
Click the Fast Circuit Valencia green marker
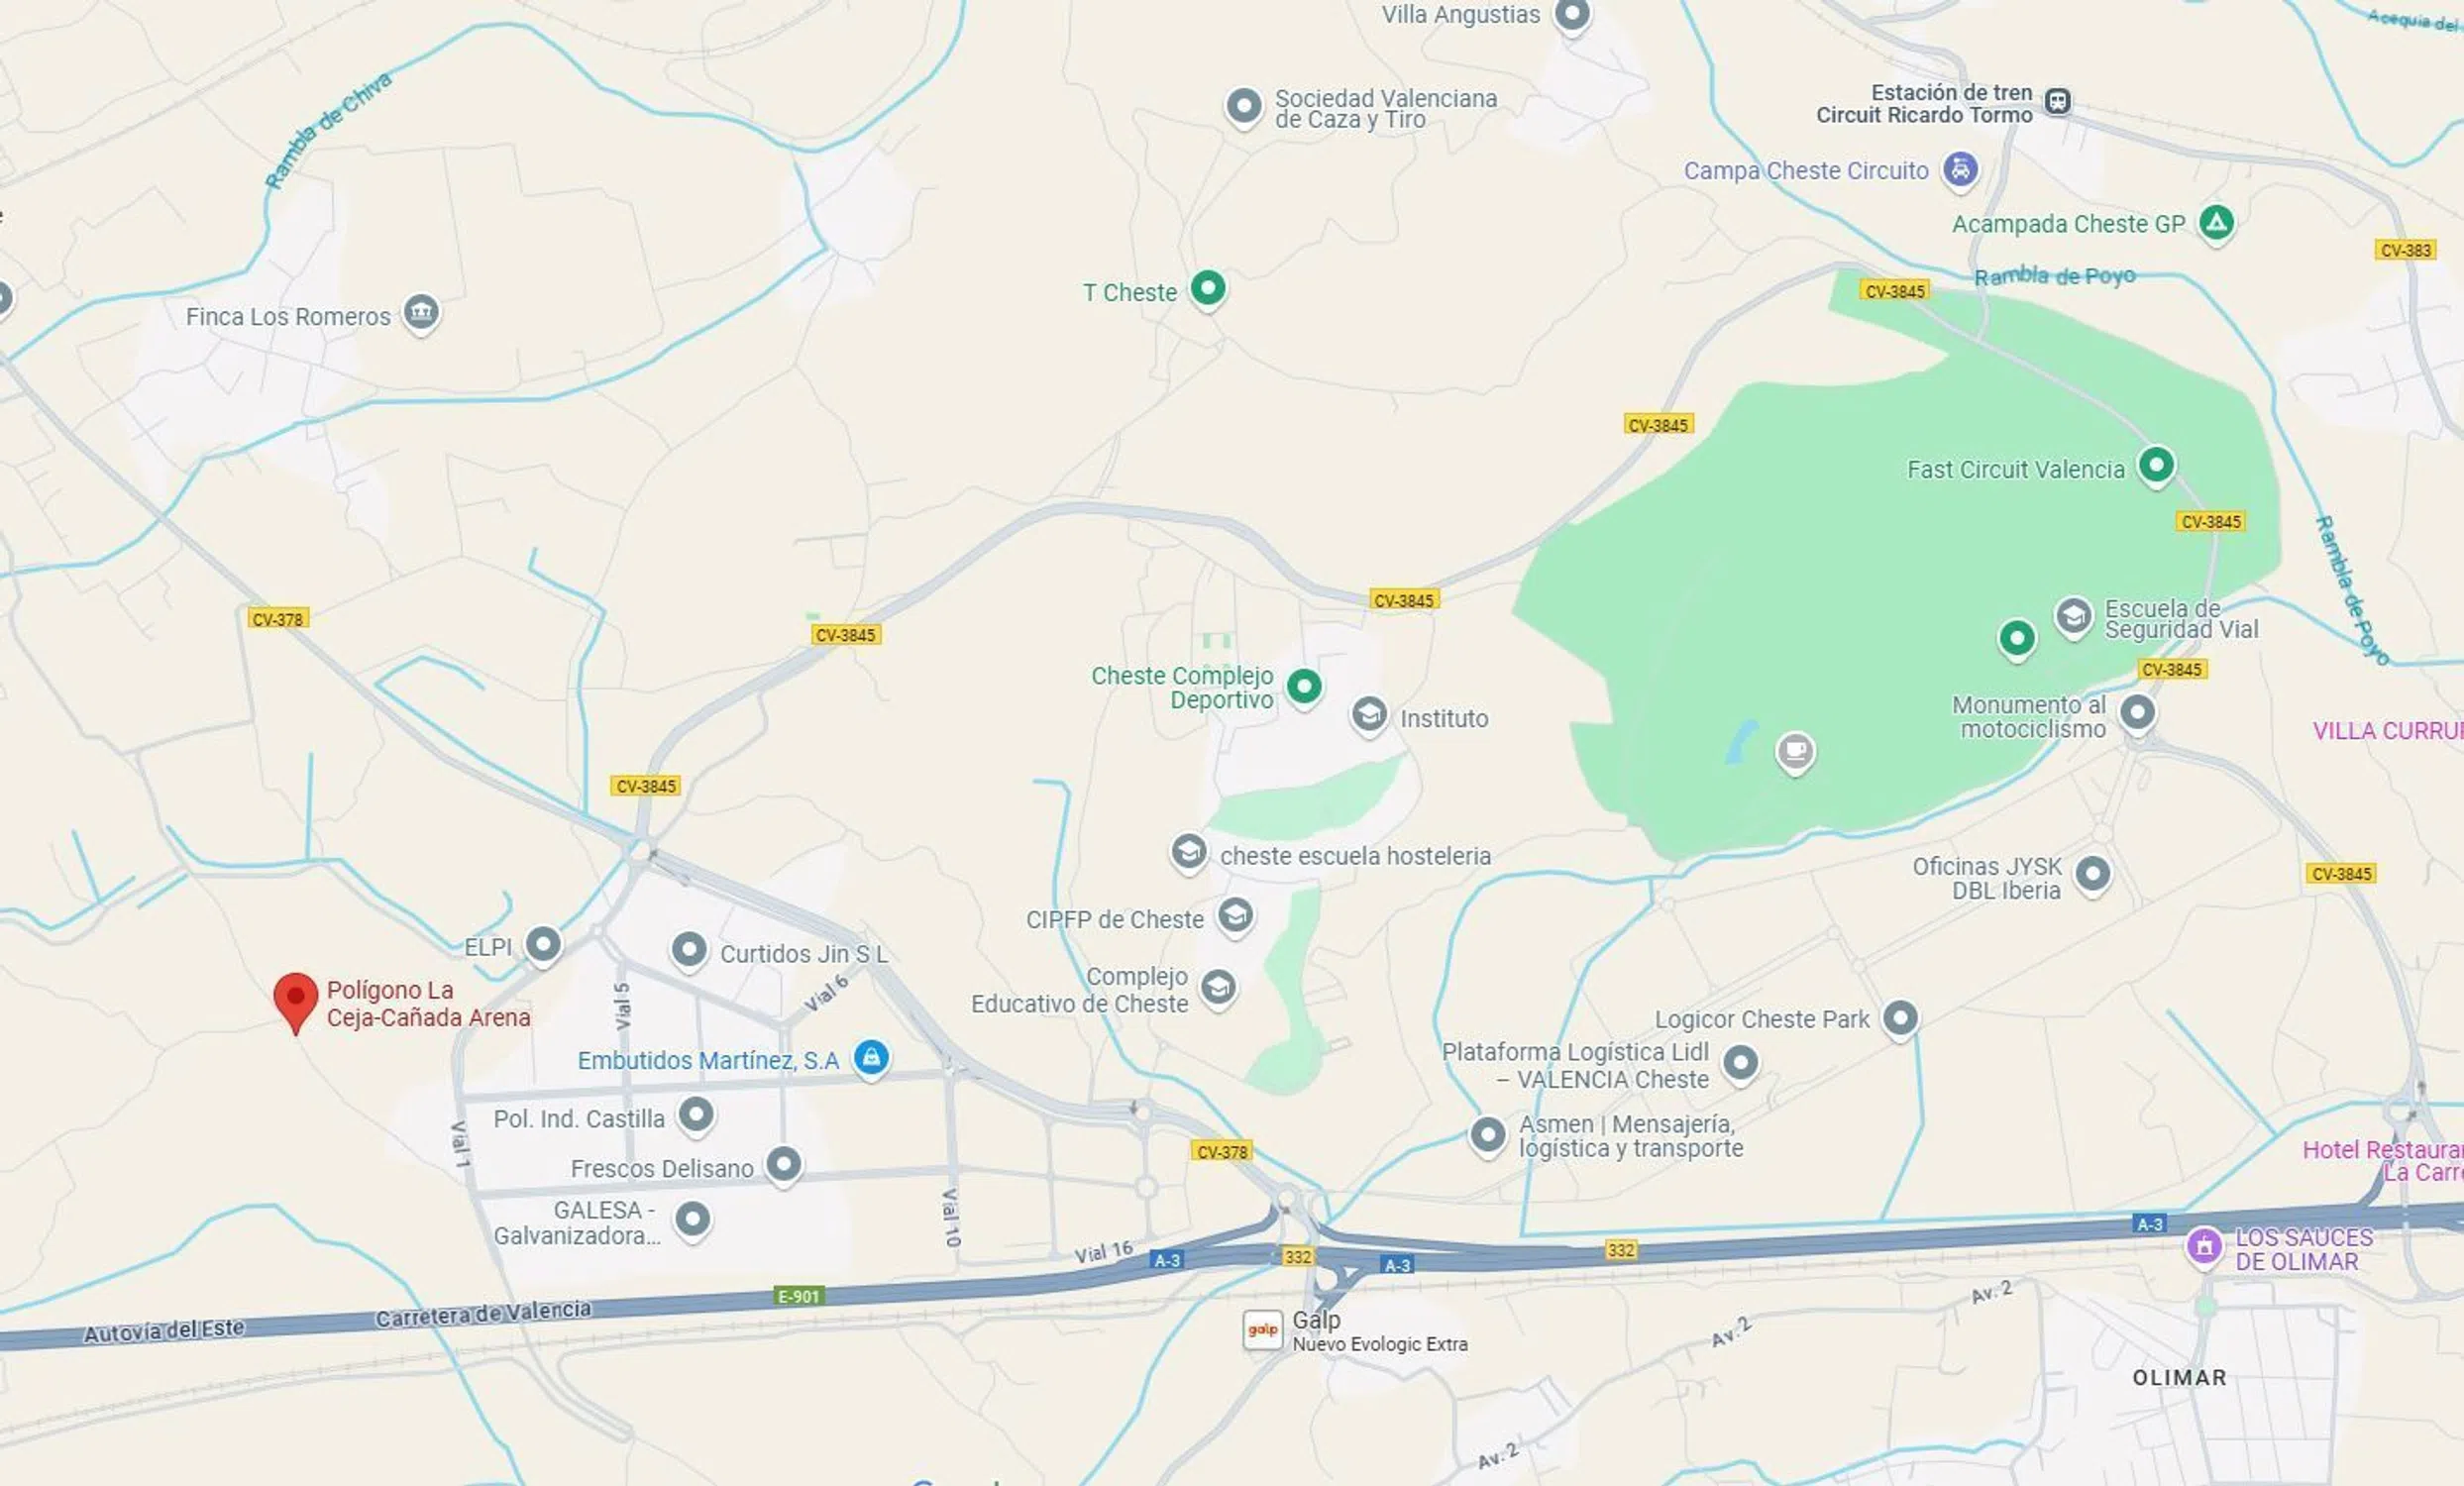click(2156, 466)
